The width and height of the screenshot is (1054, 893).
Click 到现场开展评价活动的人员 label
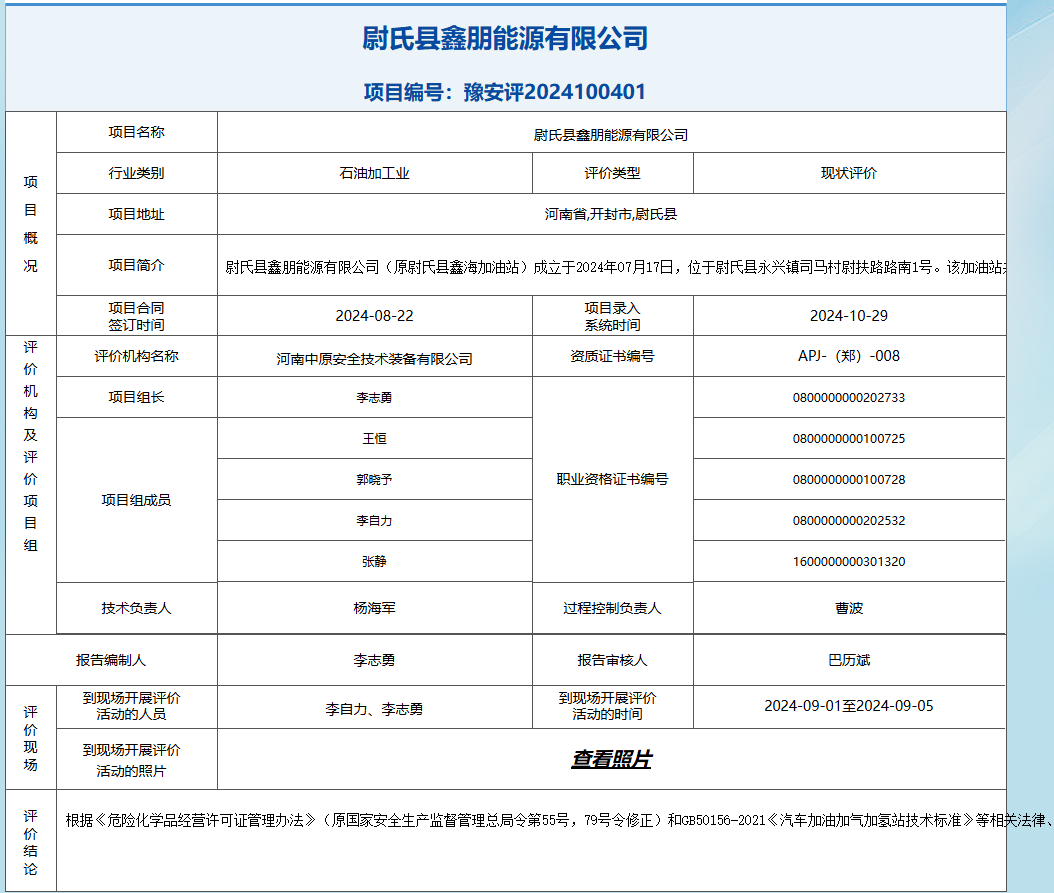click(x=132, y=706)
